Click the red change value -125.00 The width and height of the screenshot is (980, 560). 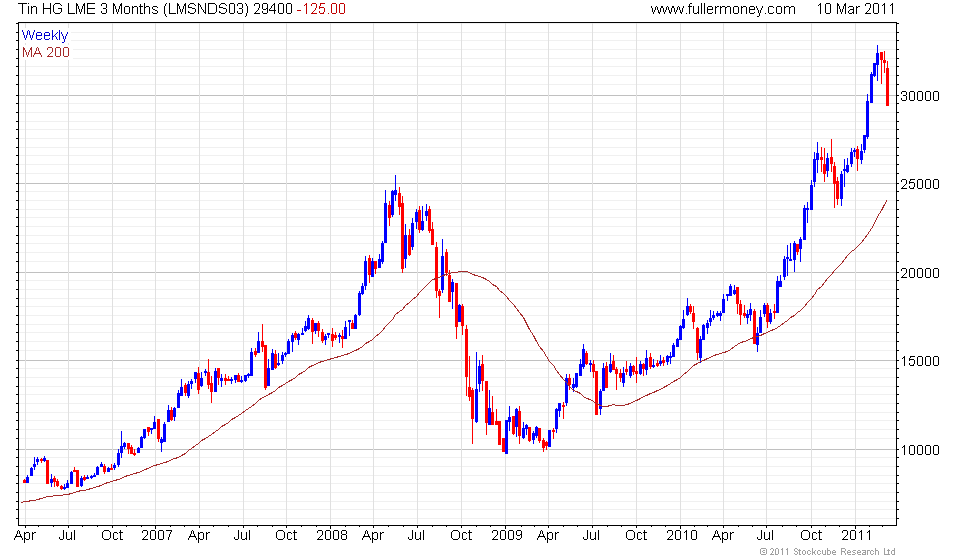pyautogui.click(x=321, y=9)
